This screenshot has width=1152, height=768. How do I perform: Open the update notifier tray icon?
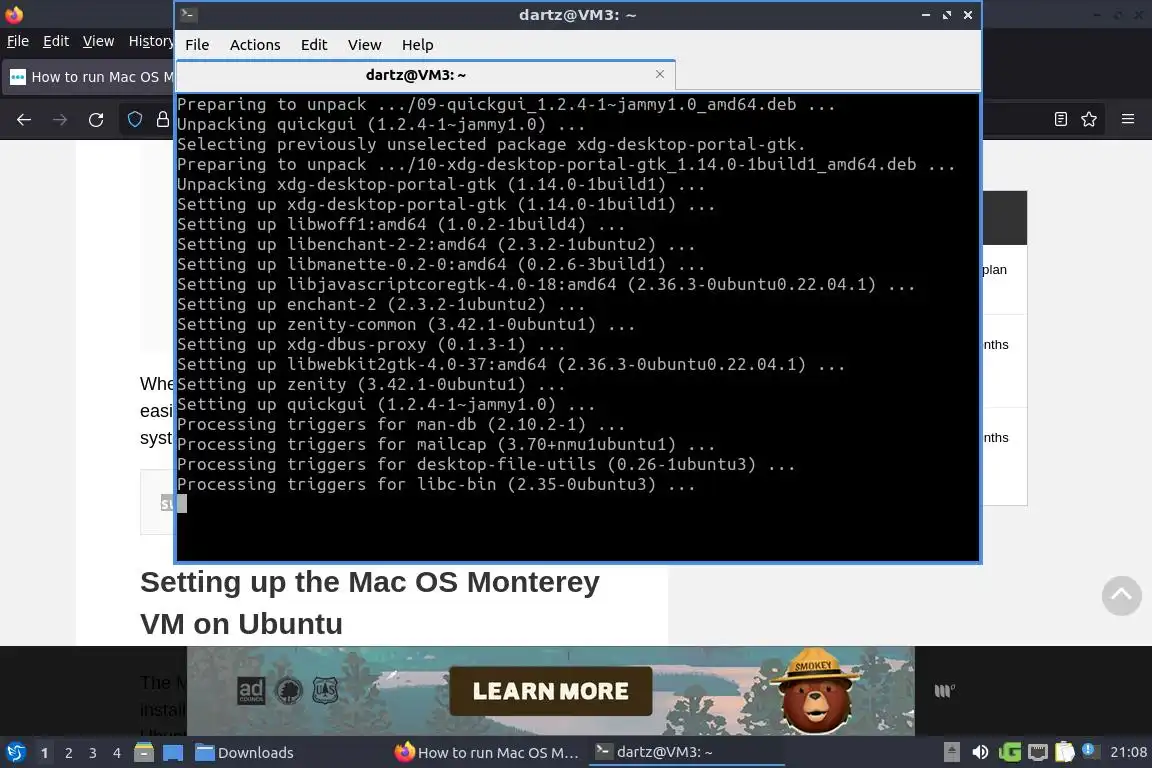1090,751
